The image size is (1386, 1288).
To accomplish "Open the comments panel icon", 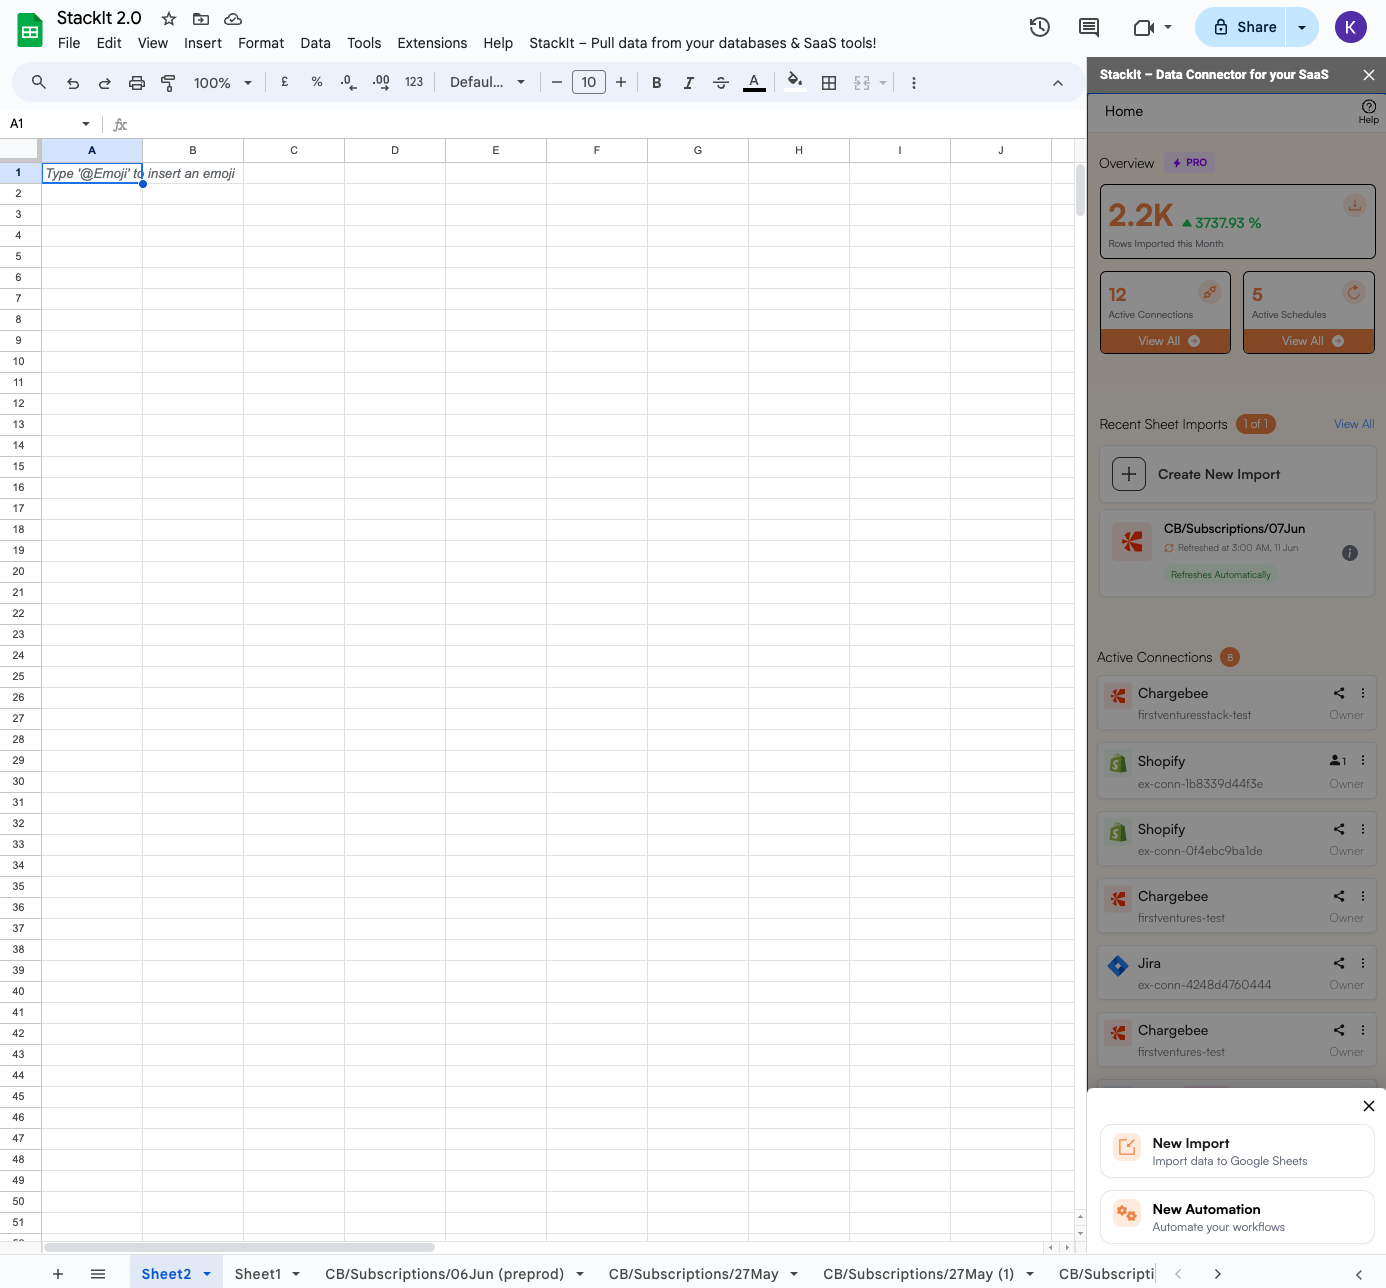I will click(1089, 27).
